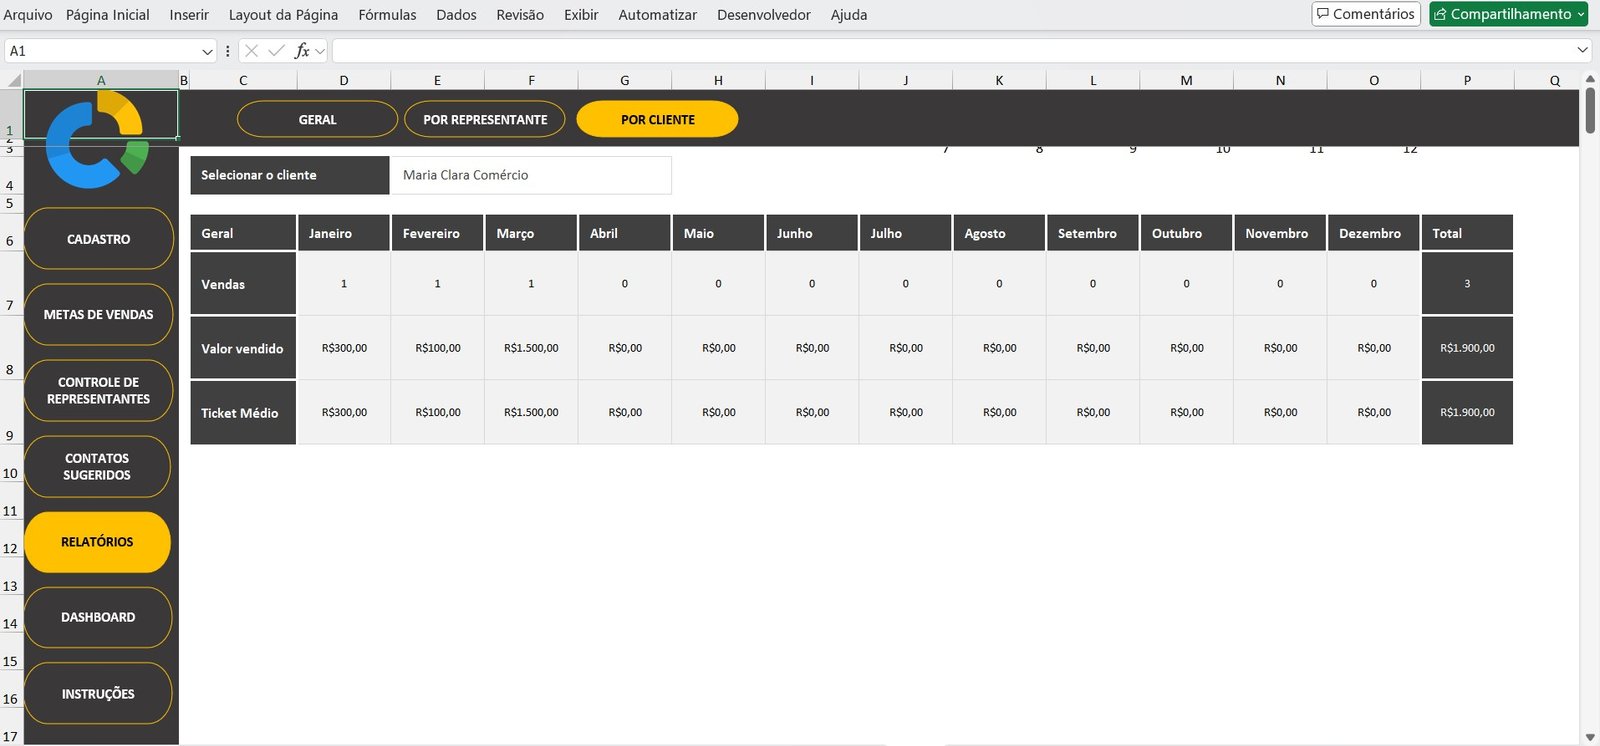Switch to the GERAL report view

(x=317, y=119)
